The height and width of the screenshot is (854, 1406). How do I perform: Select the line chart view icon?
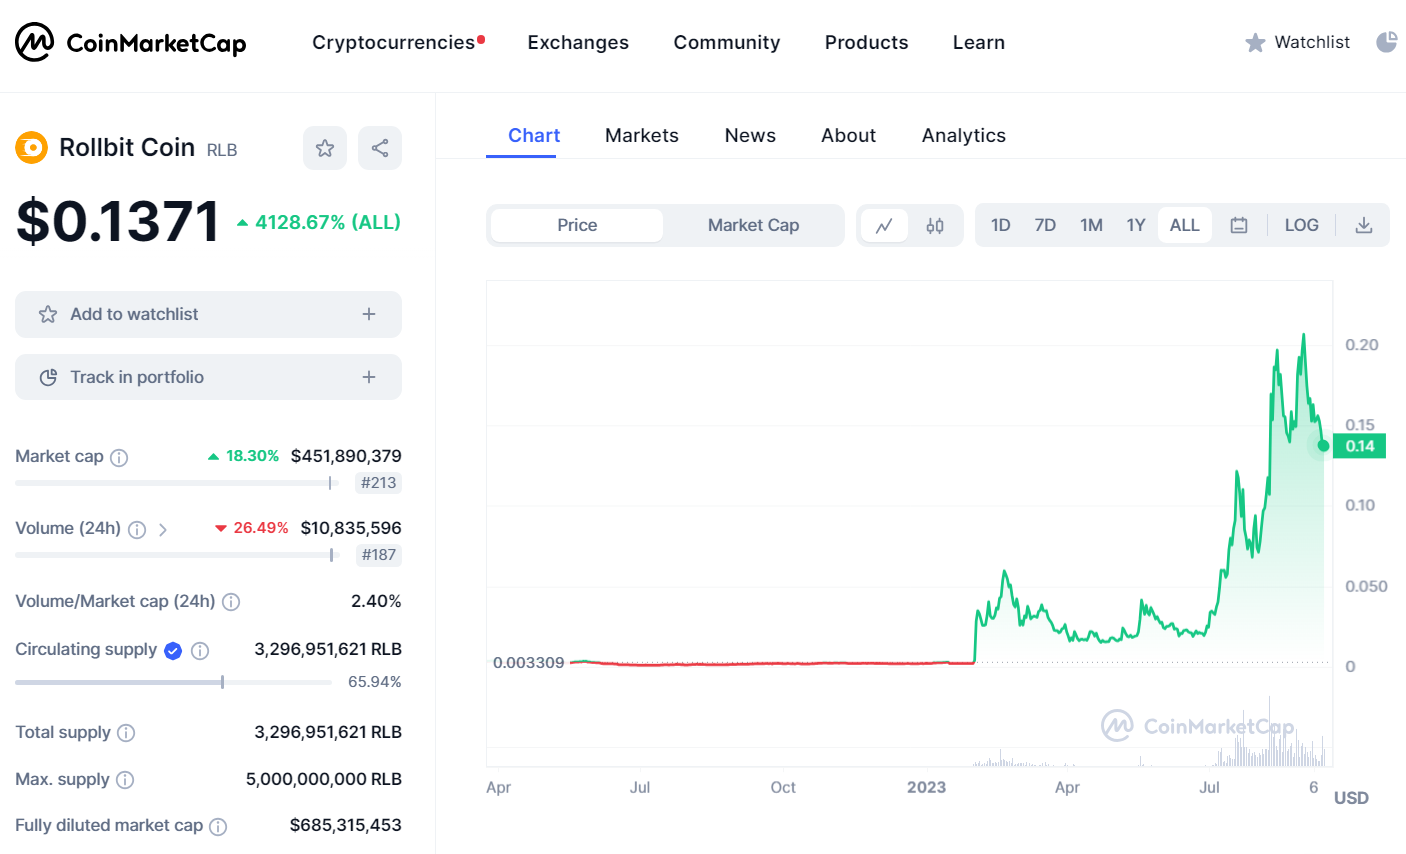pos(884,225)
